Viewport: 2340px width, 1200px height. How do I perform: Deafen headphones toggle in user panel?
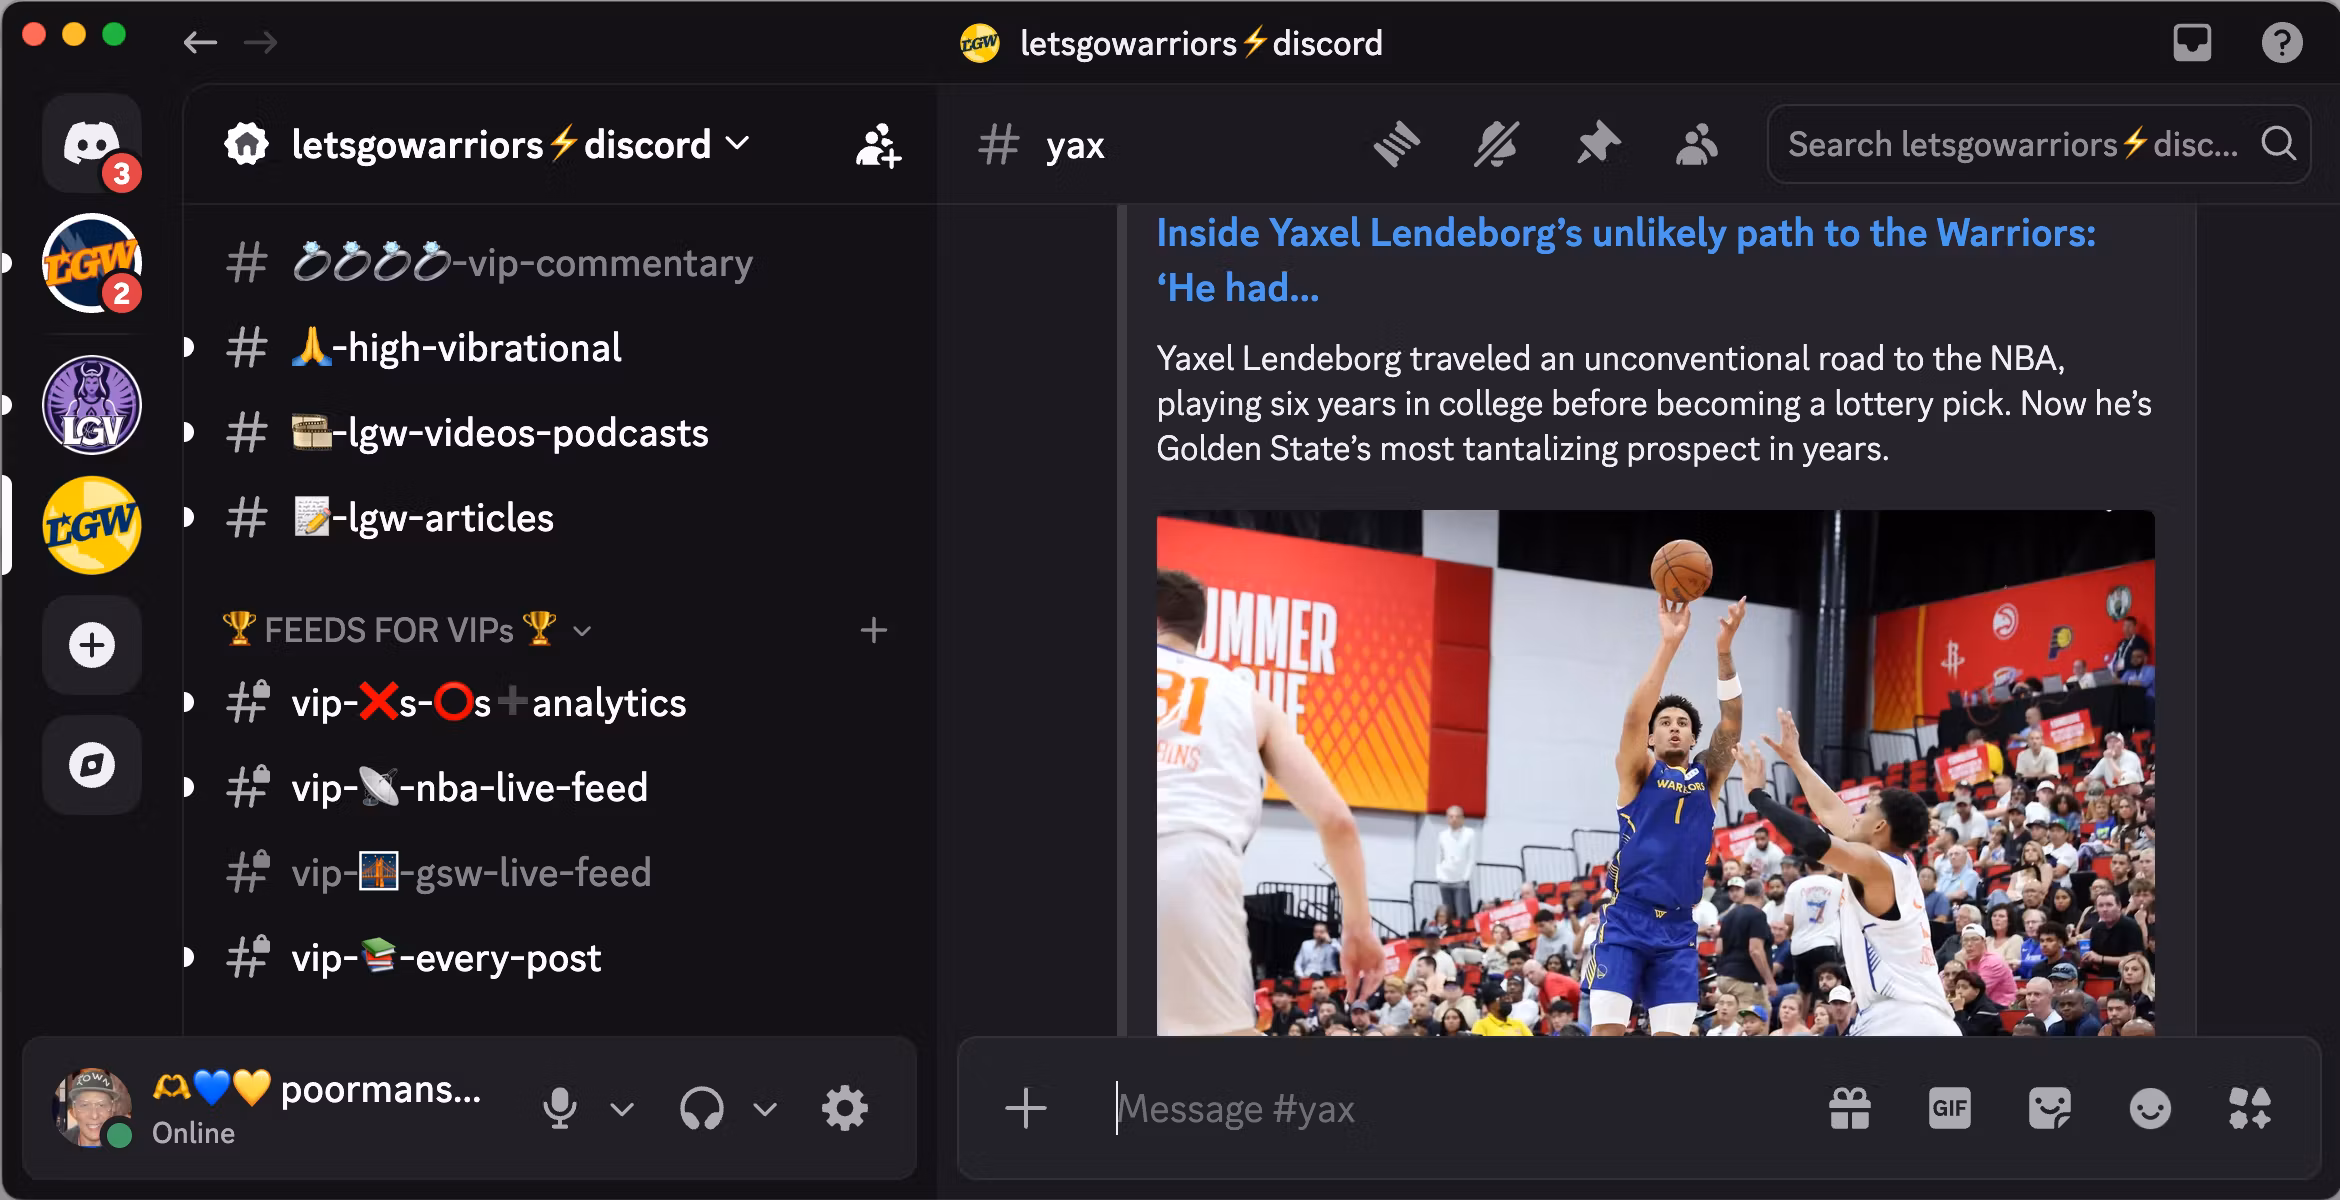pos(702,1108)
